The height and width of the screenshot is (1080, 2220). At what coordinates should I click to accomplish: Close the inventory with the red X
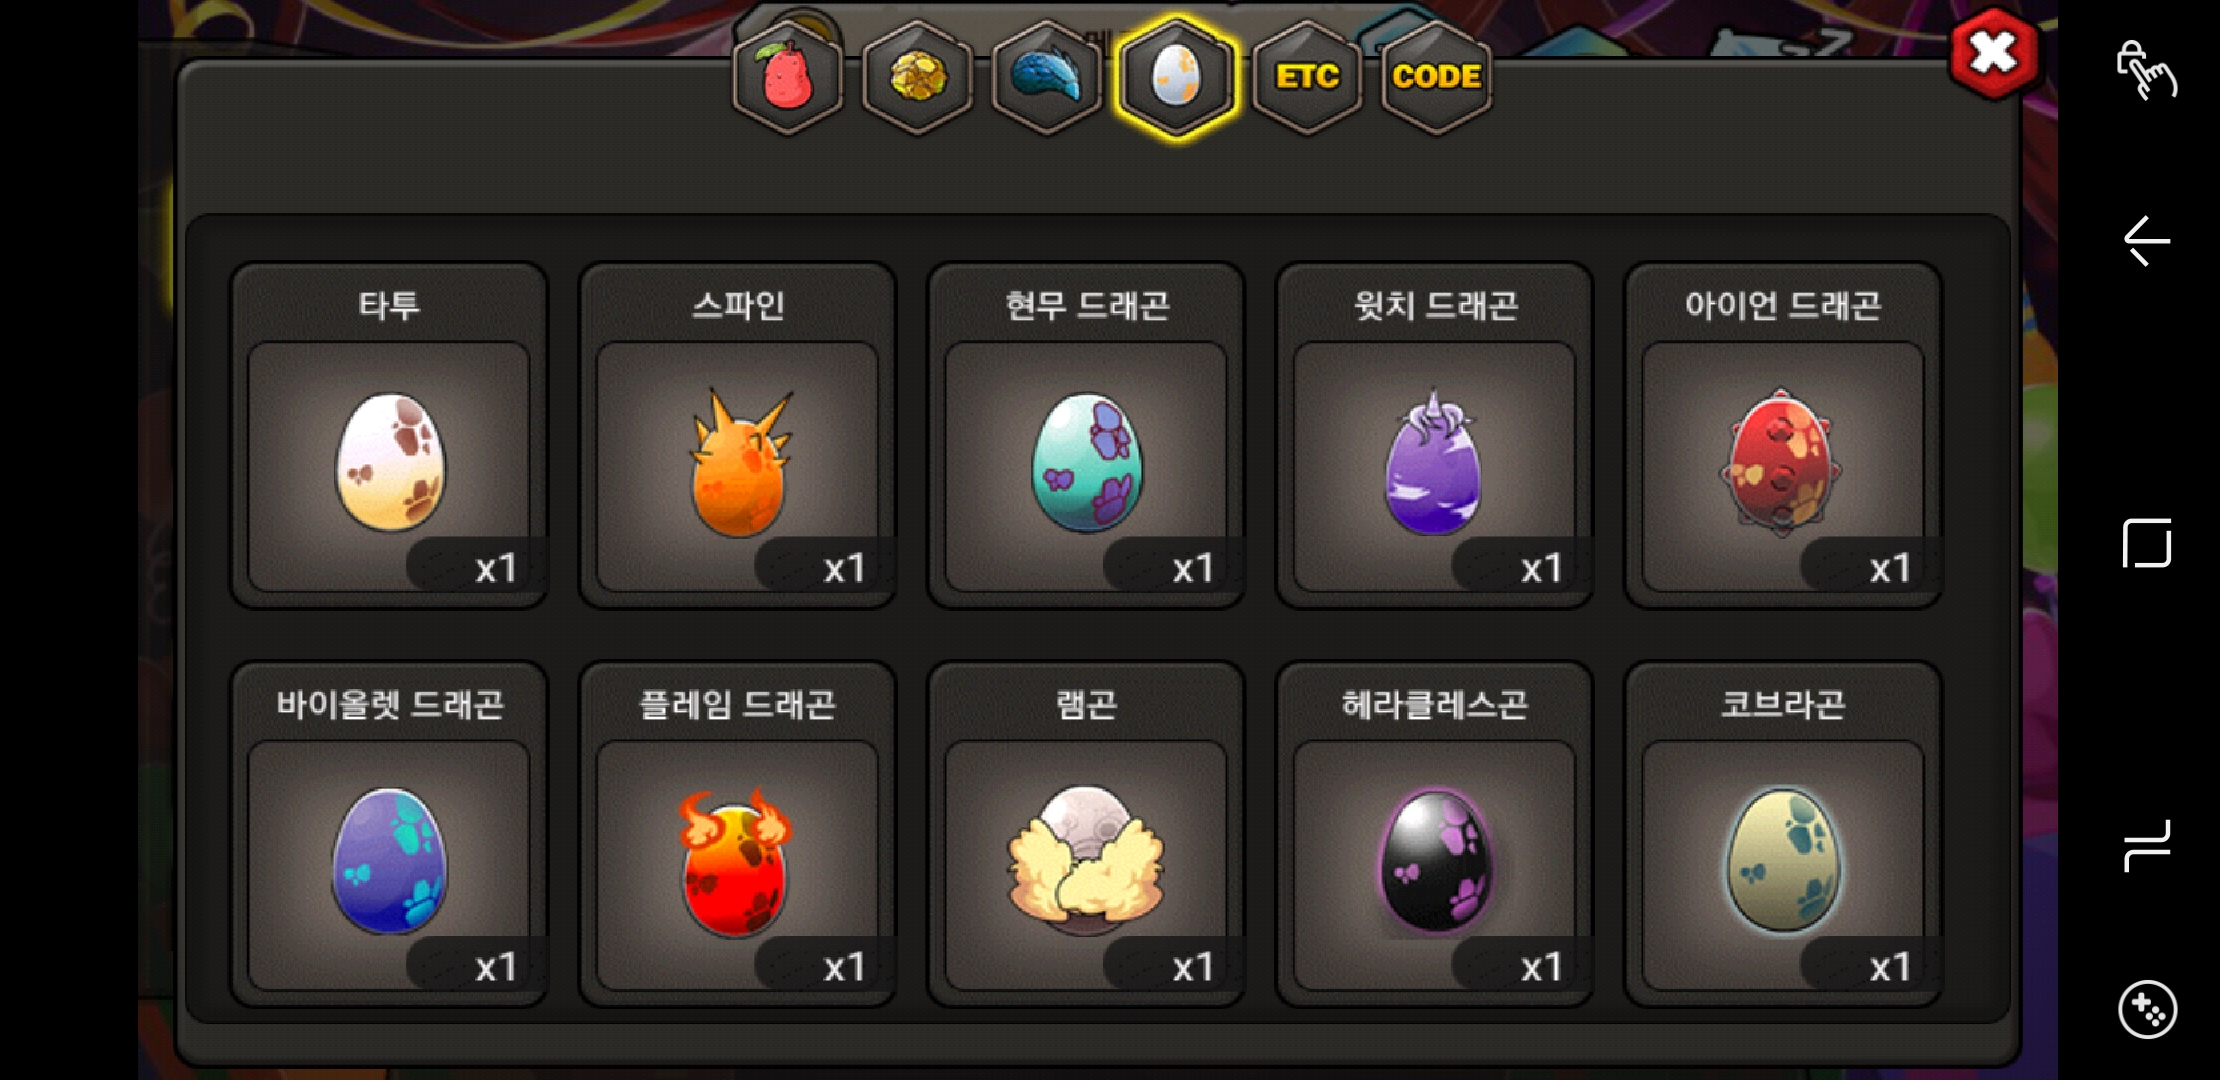point(1994,53)
